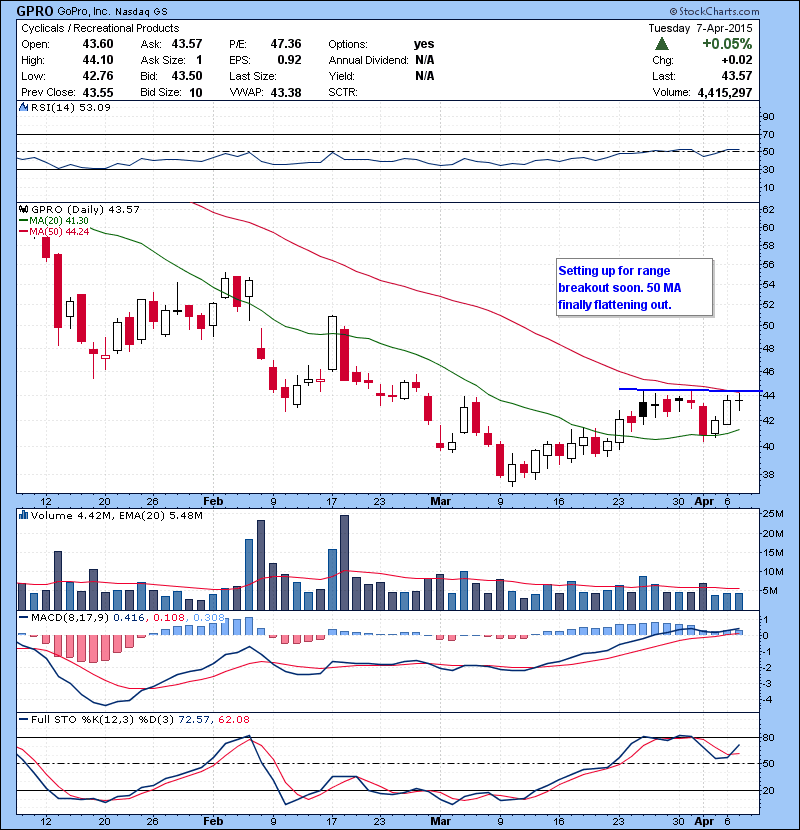Click the tallest volume bar after 17

pos(345,563)
